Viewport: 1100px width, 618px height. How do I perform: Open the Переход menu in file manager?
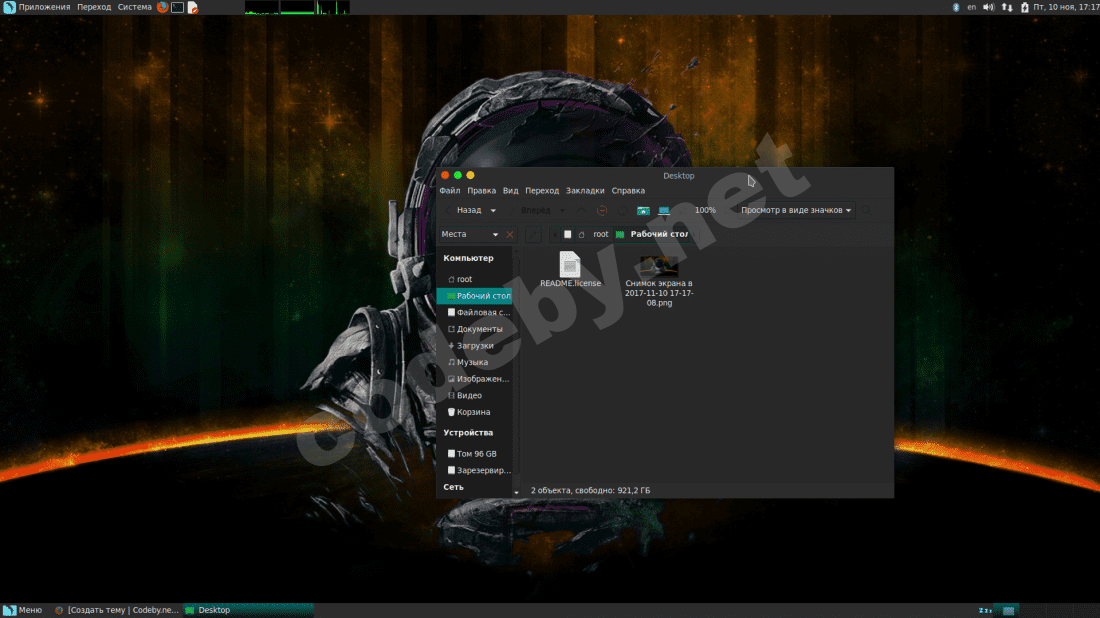point(542,191)
